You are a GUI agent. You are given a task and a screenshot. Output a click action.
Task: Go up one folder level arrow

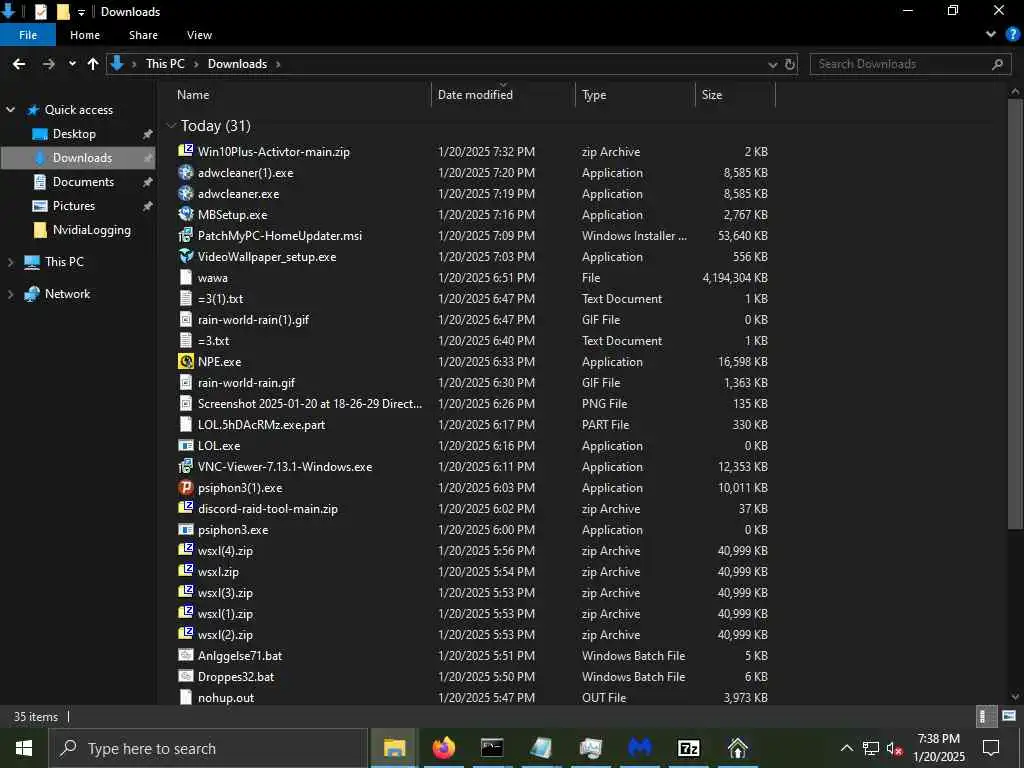pyautogui.click(x=93, y=64)
